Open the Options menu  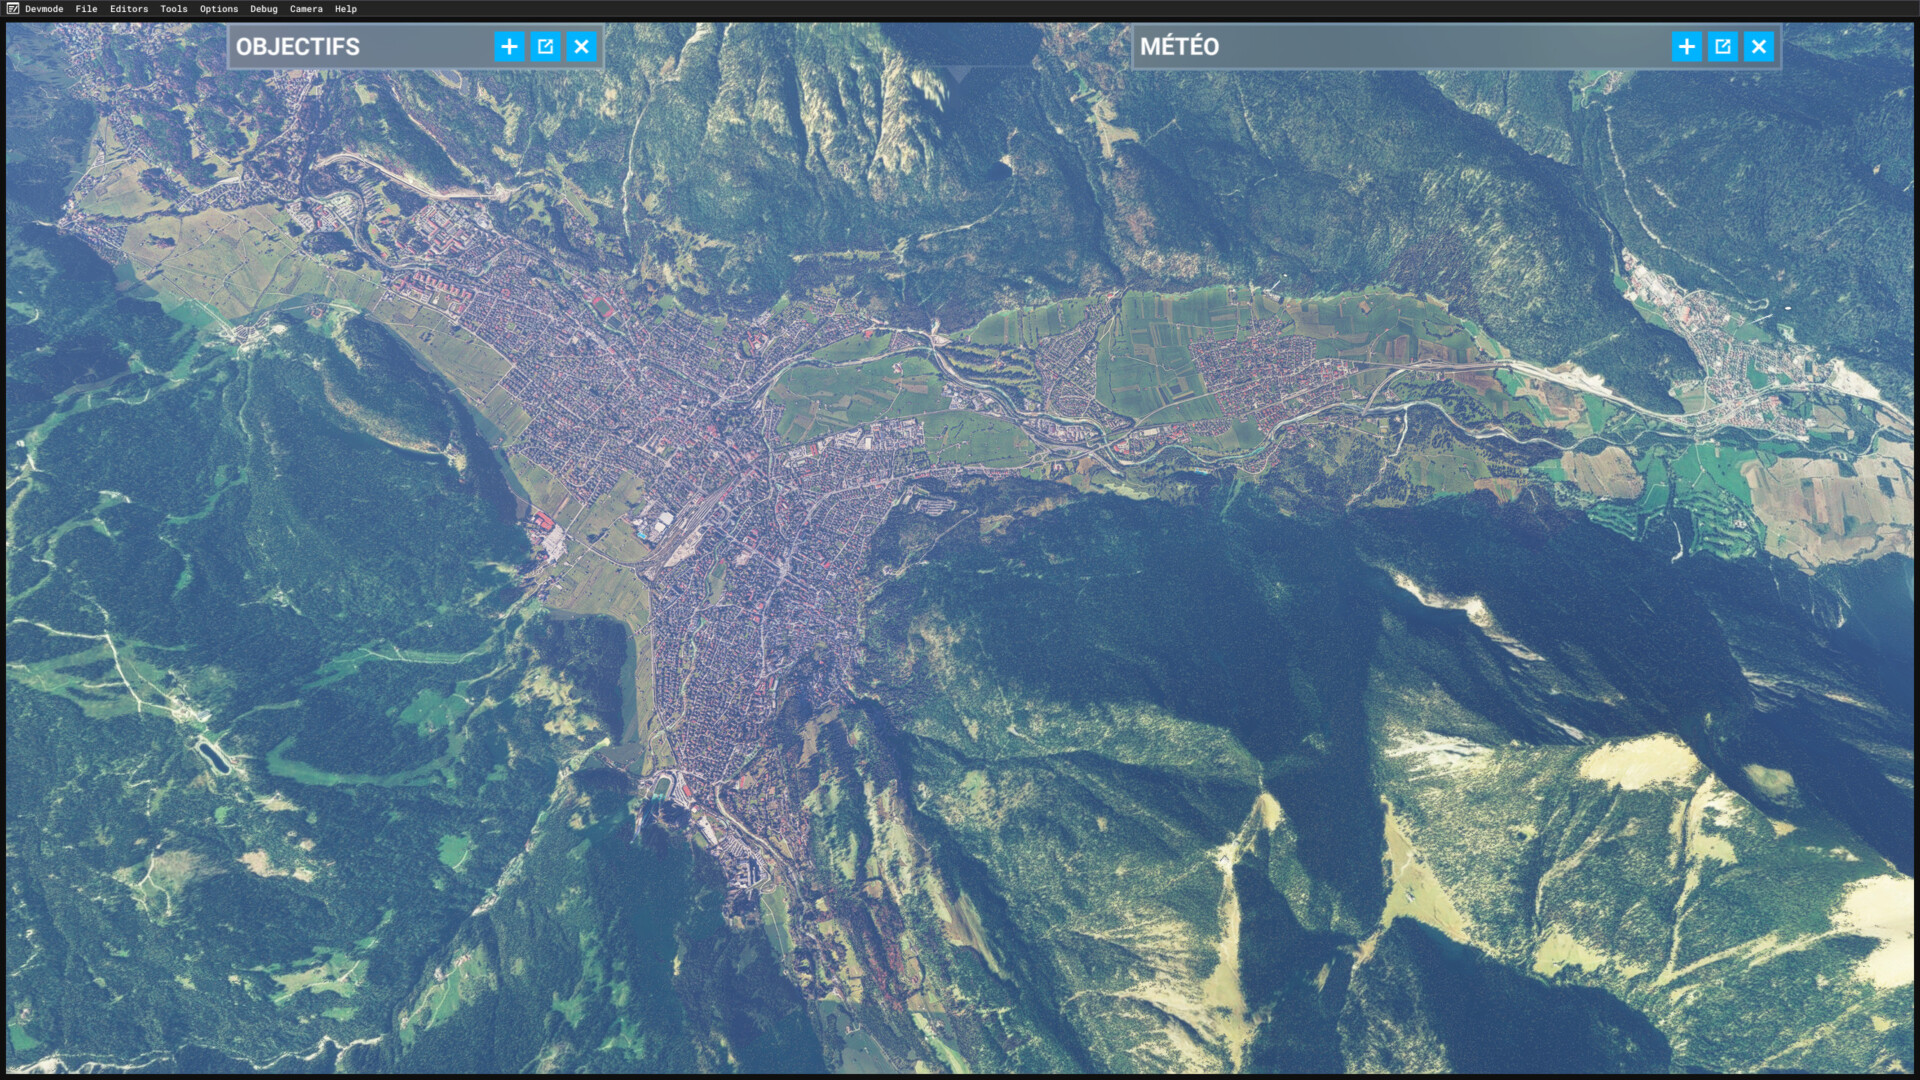tap(219, 9)
